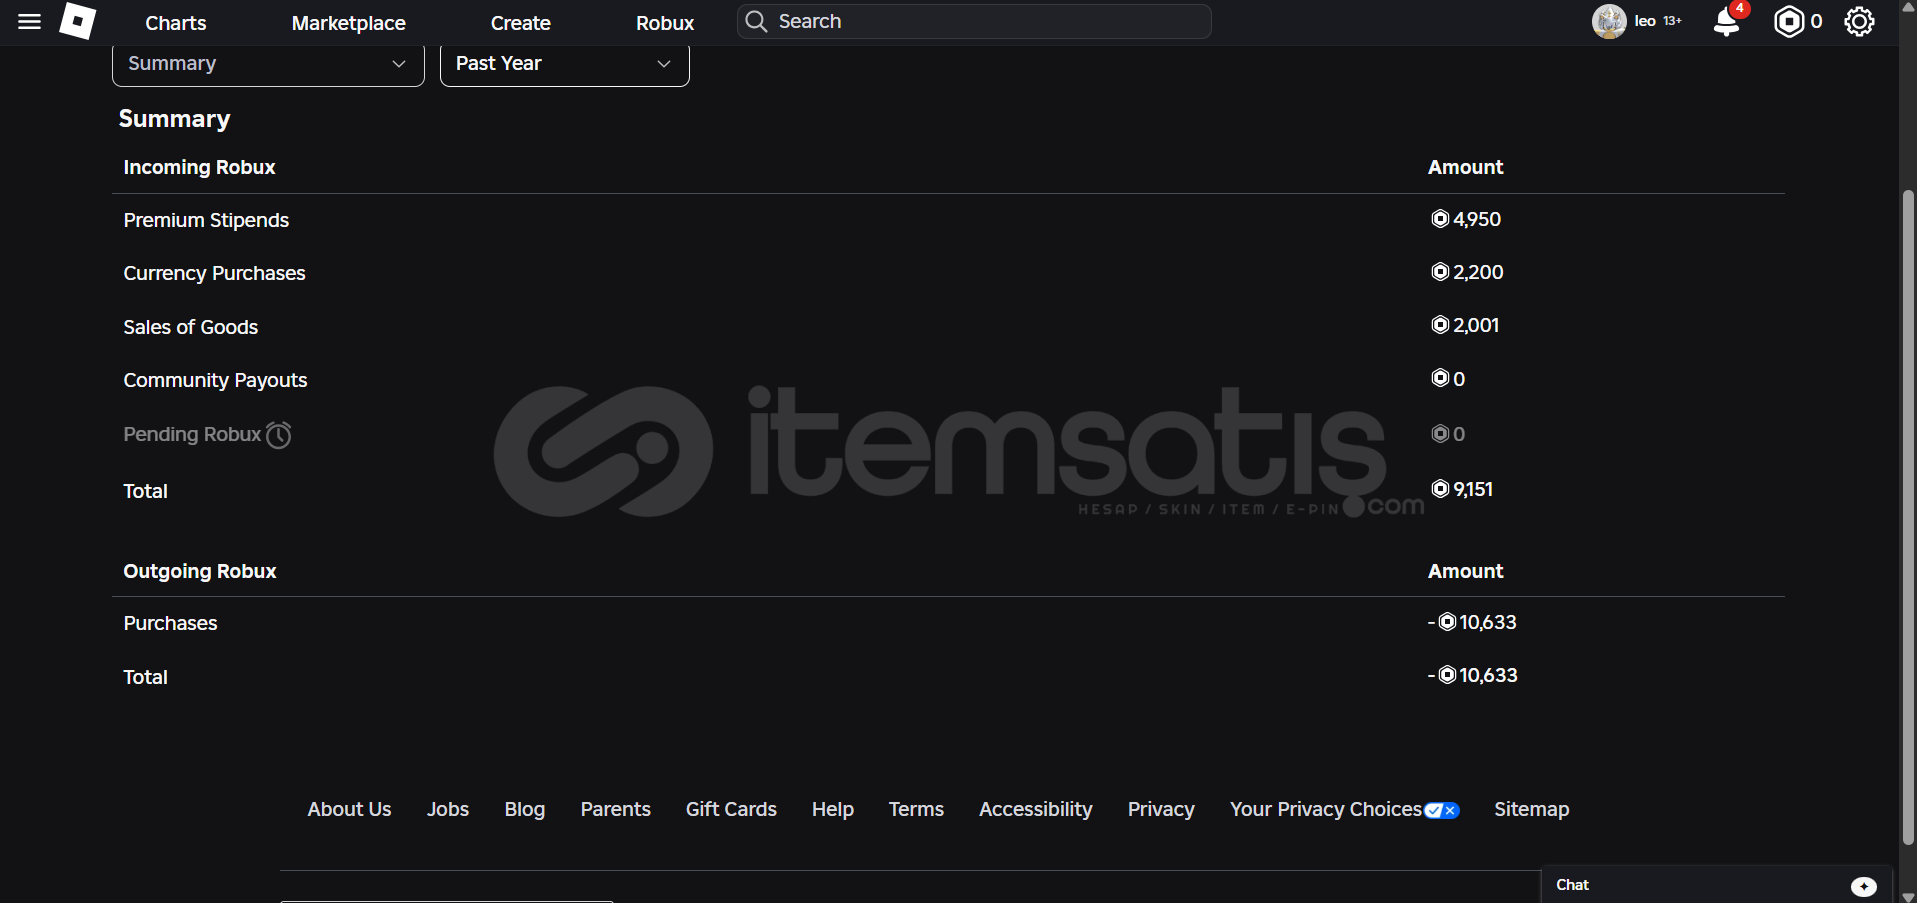Viewport: 1917px width, 903px height.
Task: Click the 2,001 Sales of Goods amount
Action: click(1465, 325)
